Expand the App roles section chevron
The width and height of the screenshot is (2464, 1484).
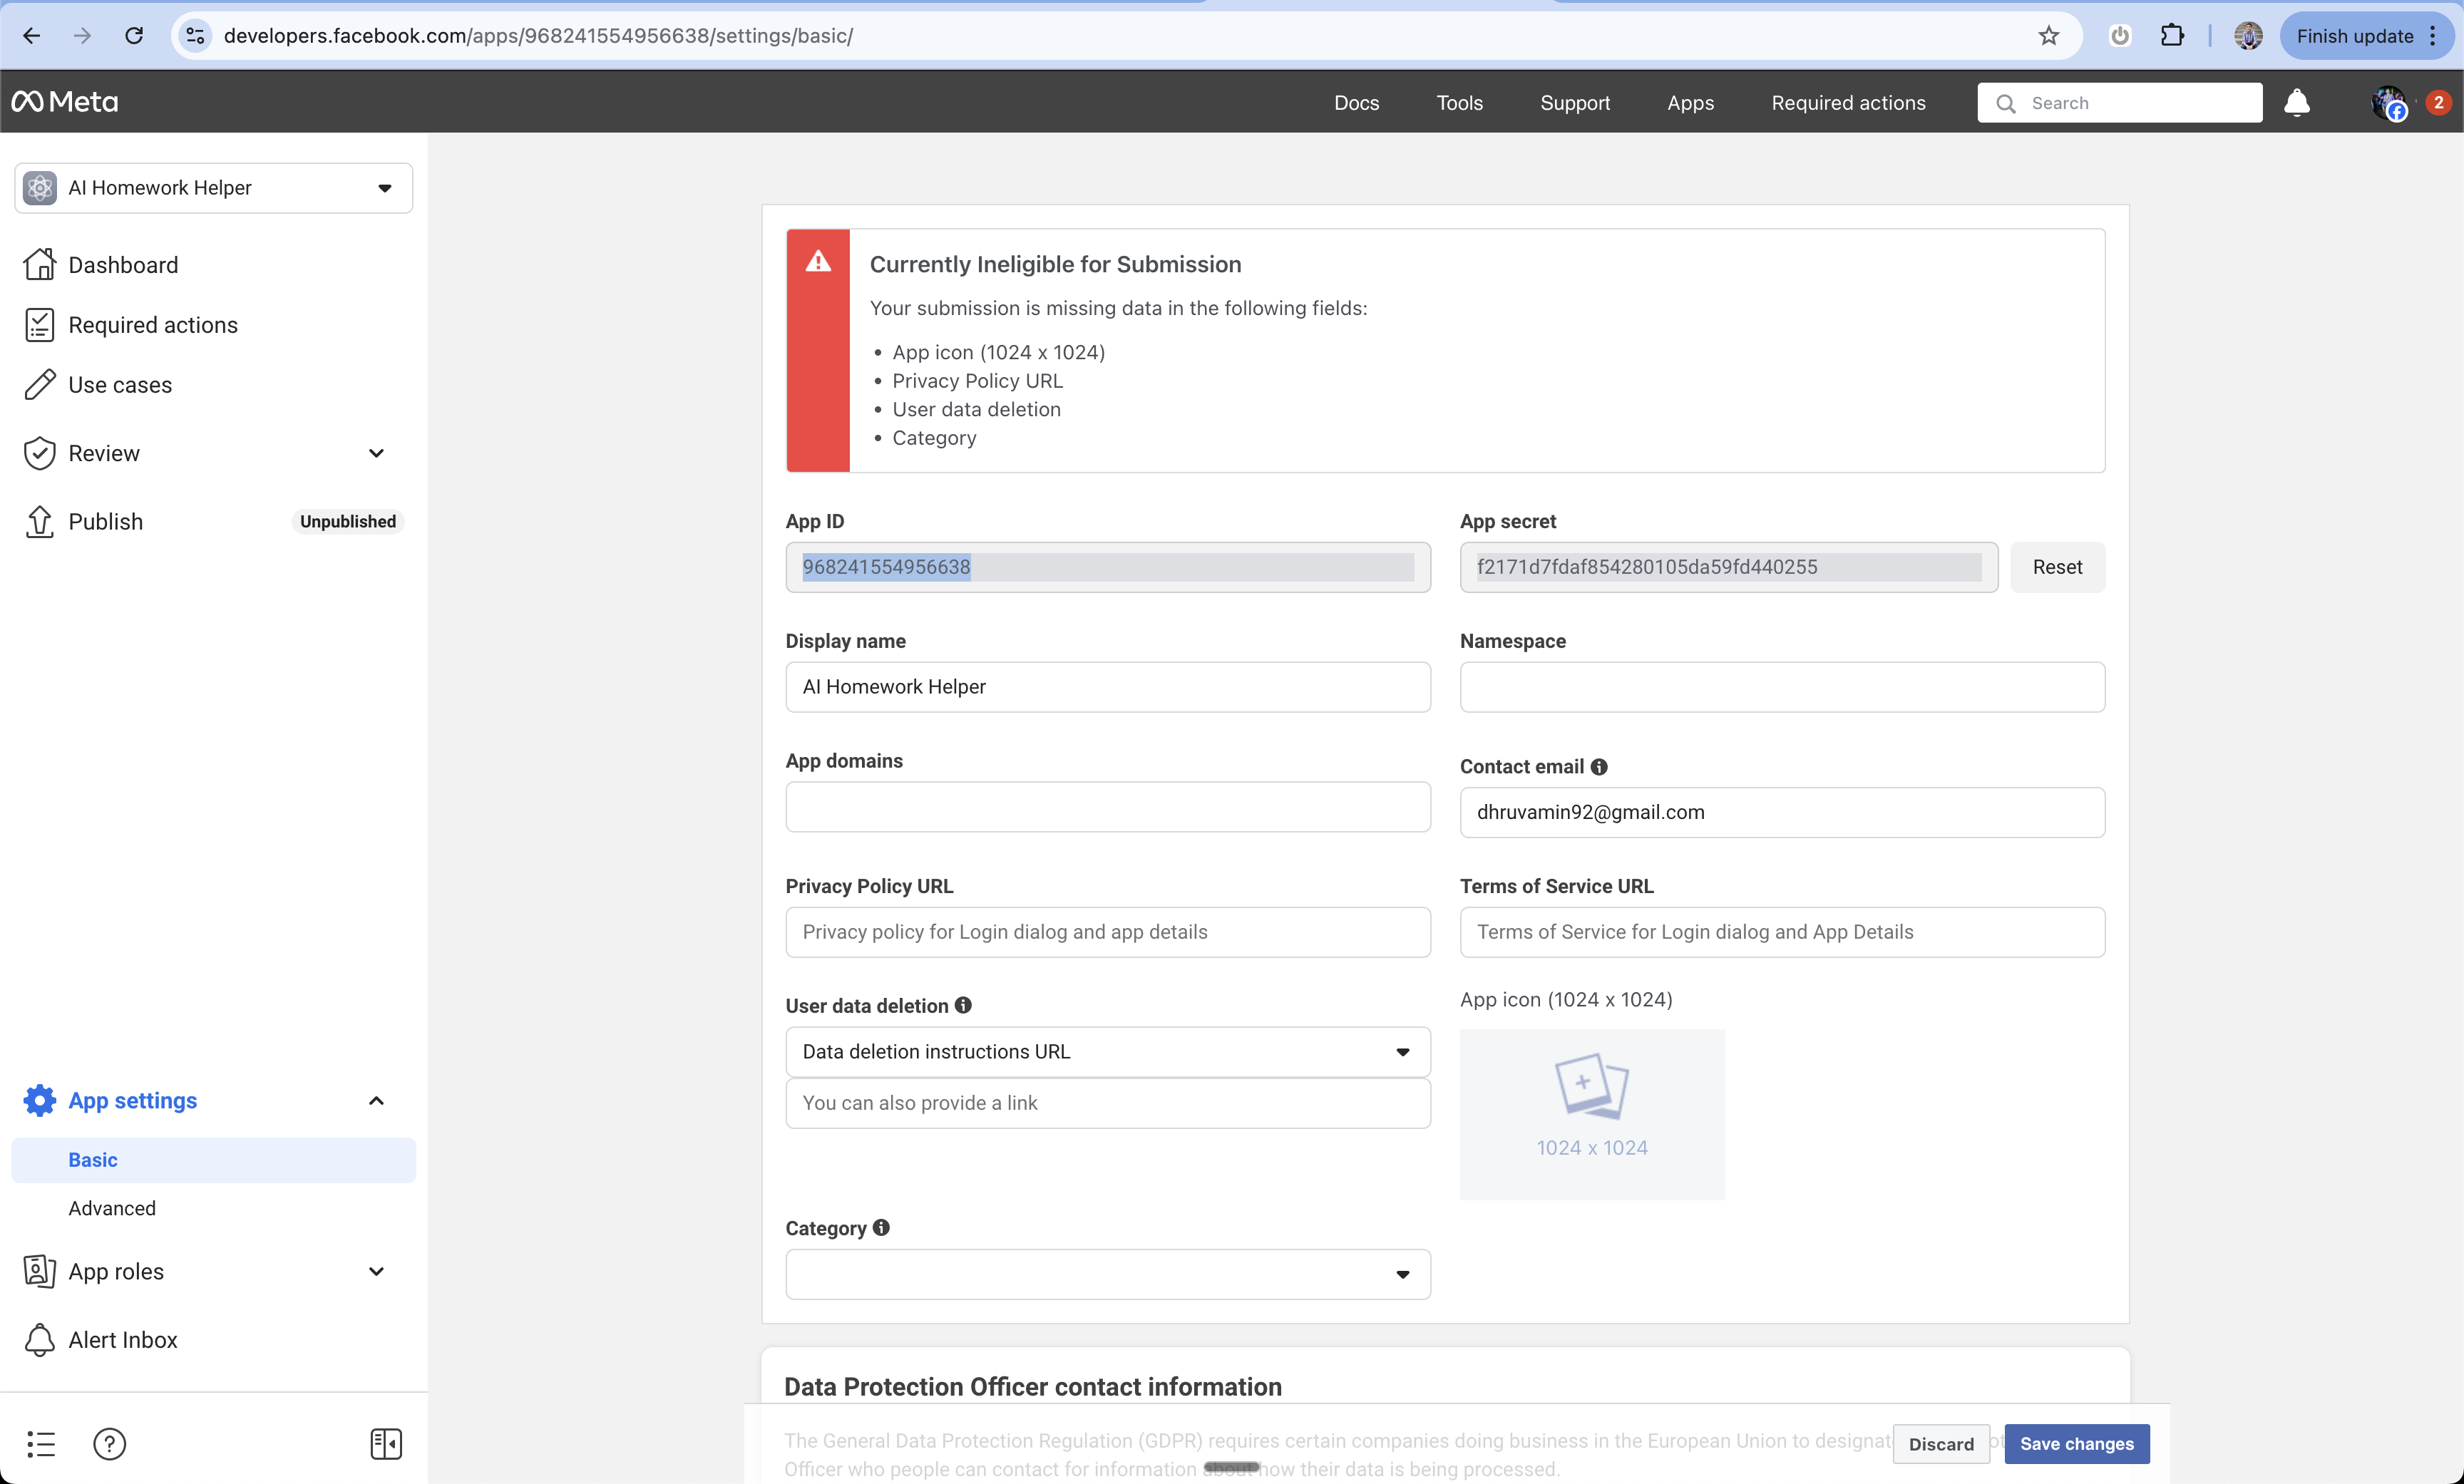(376, 1271)
